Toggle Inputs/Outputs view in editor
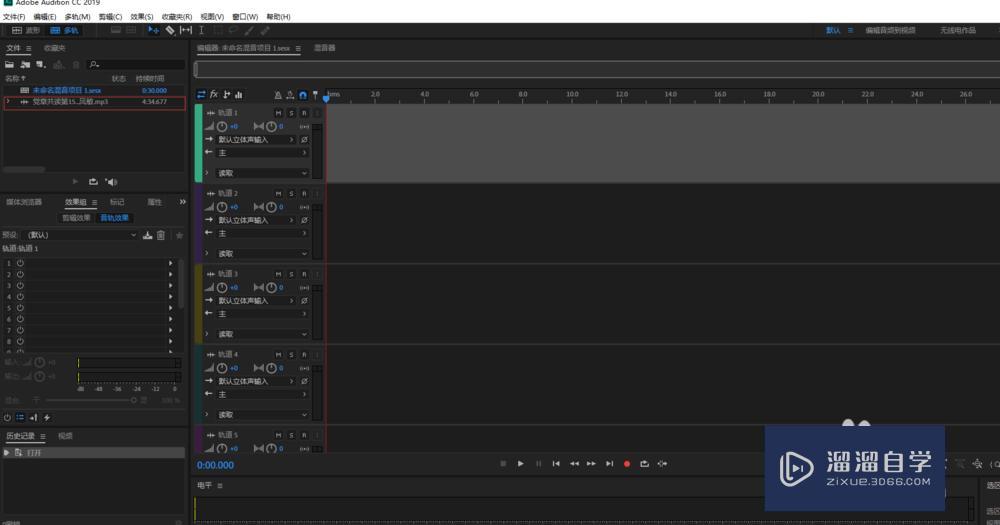Screen dimensions: 1000x525 [201, 94]
